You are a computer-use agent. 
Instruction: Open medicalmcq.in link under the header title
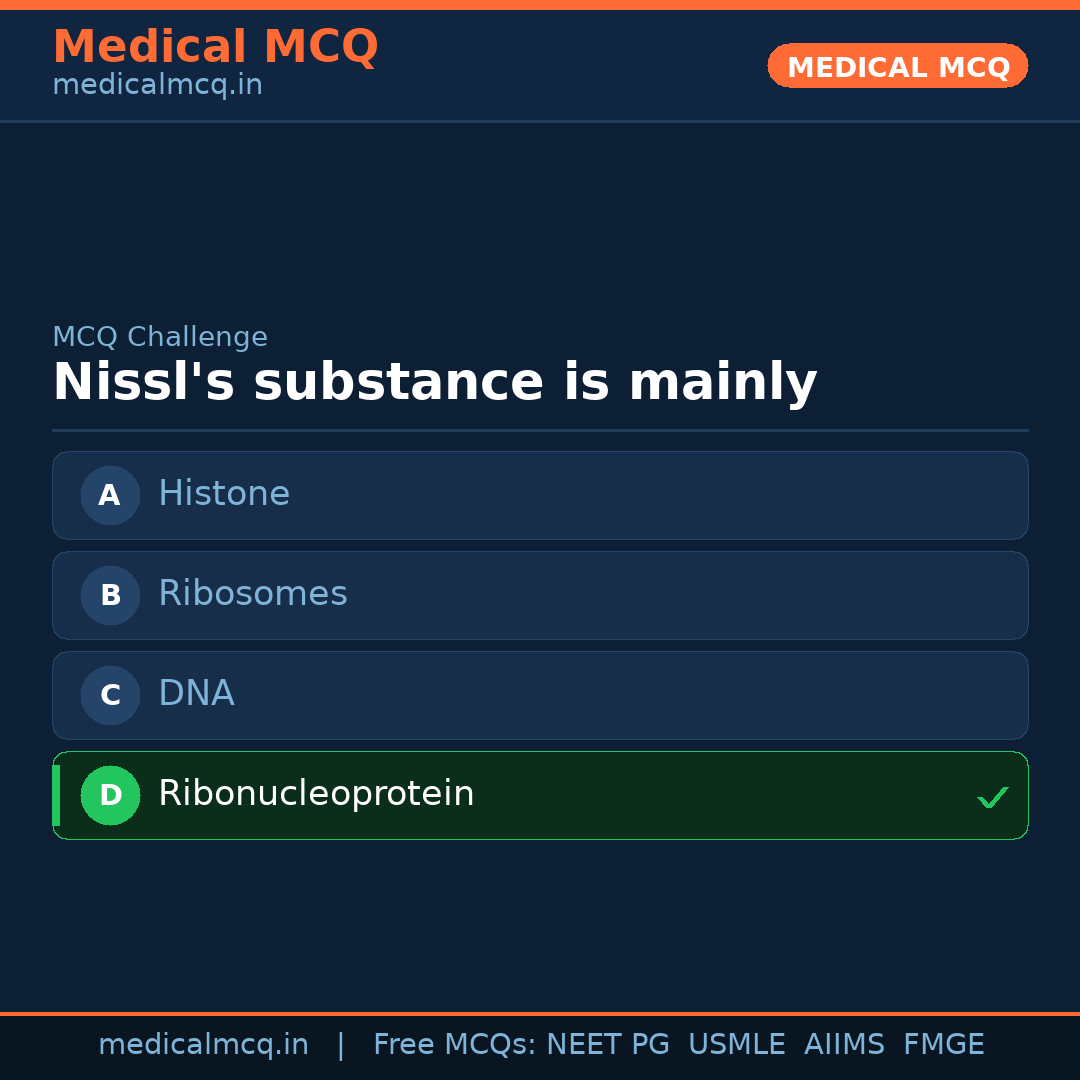[157, 86]
